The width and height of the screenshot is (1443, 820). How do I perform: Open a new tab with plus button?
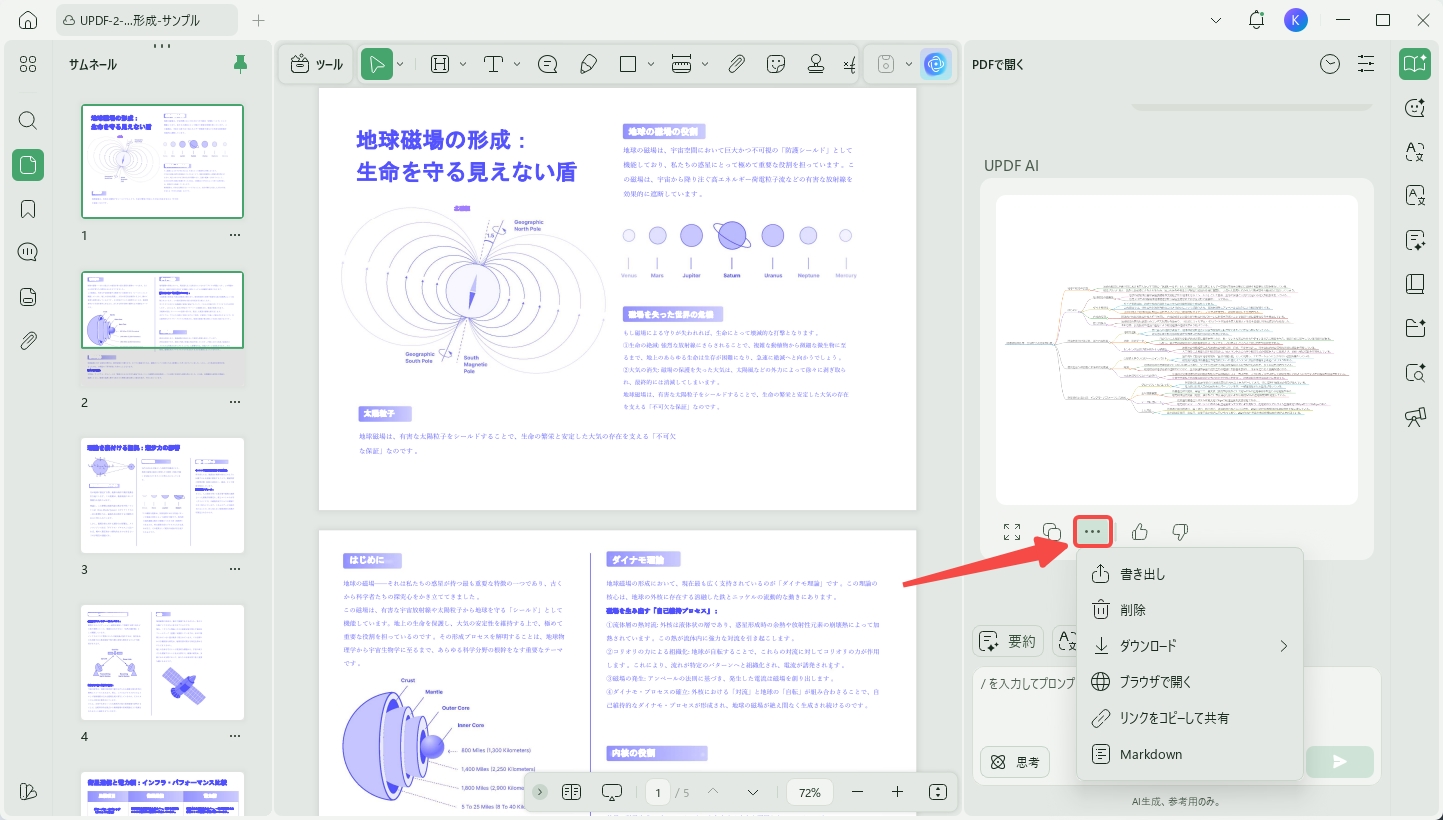click(x=259, y=20)
